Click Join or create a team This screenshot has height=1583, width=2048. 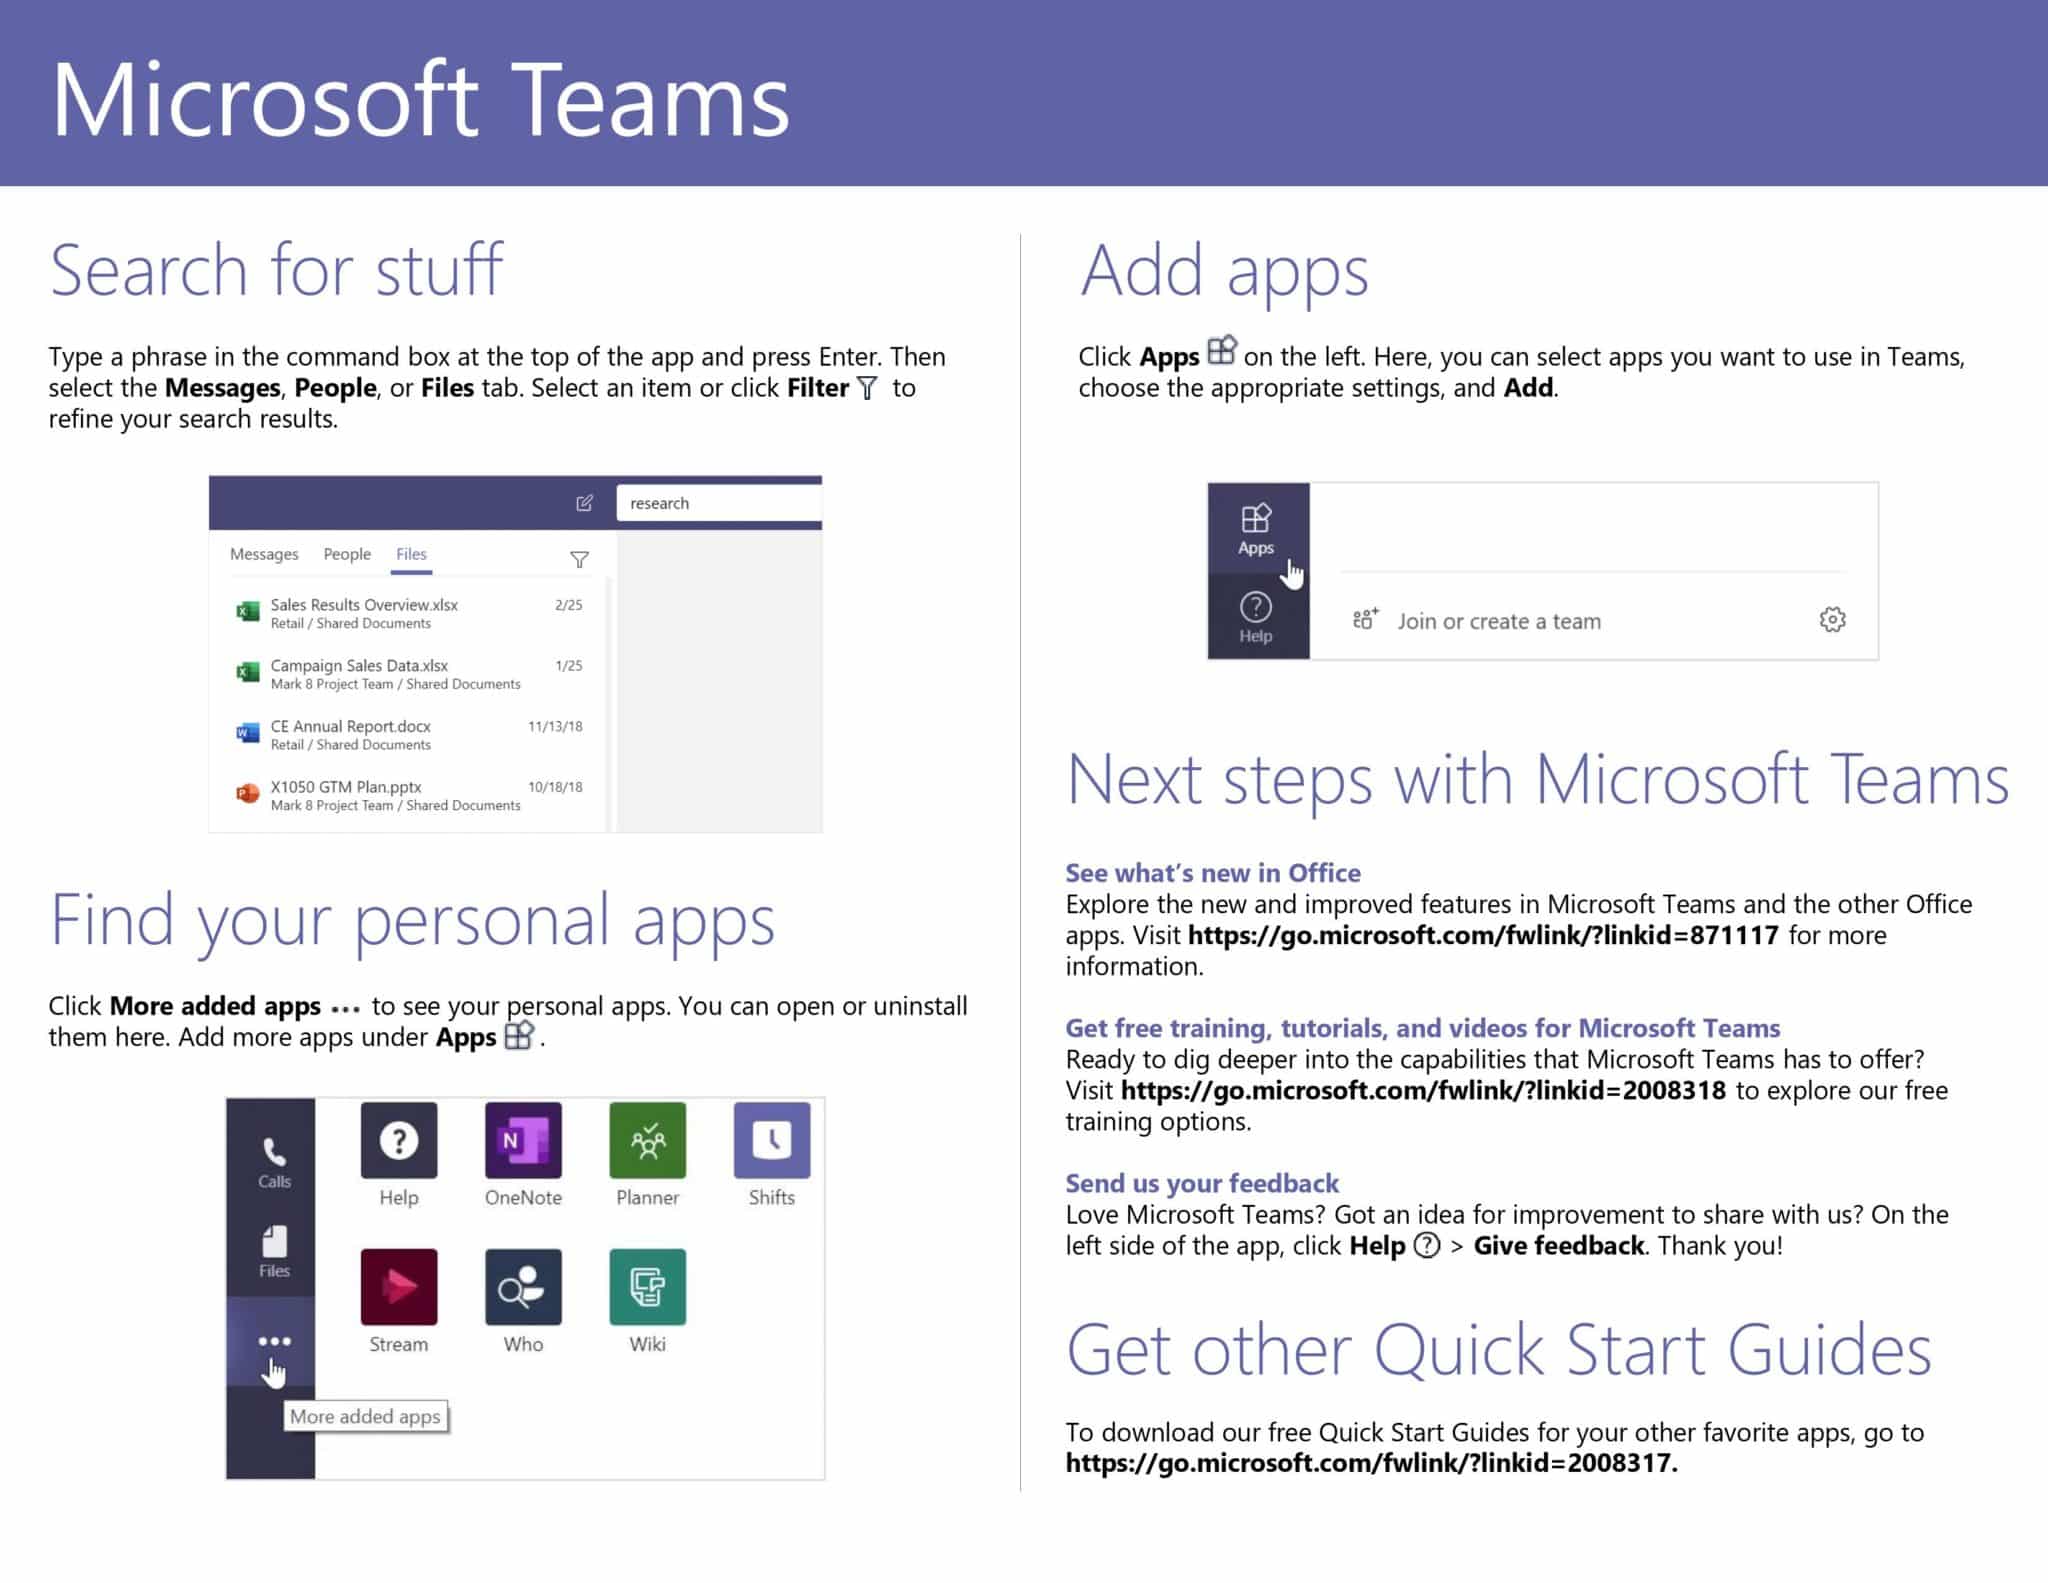coord(1500,620)
